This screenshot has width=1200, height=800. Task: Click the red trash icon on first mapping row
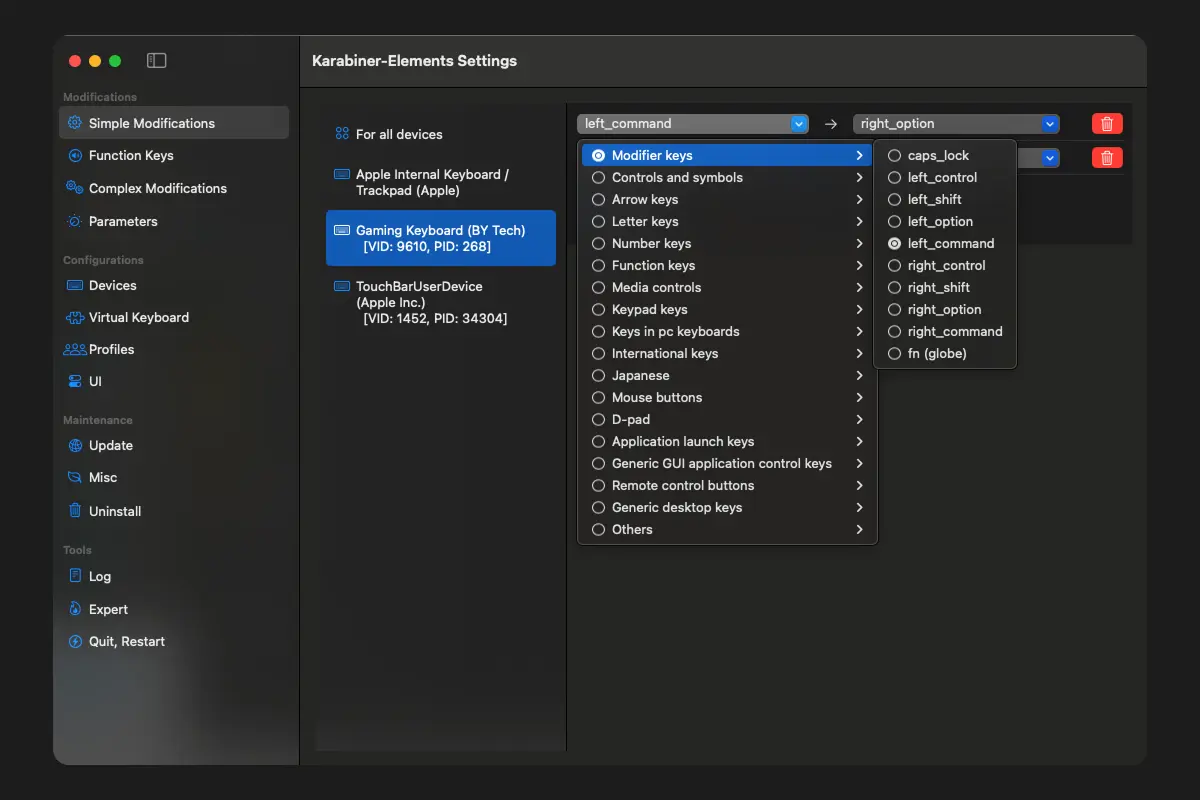(1107, 124)
